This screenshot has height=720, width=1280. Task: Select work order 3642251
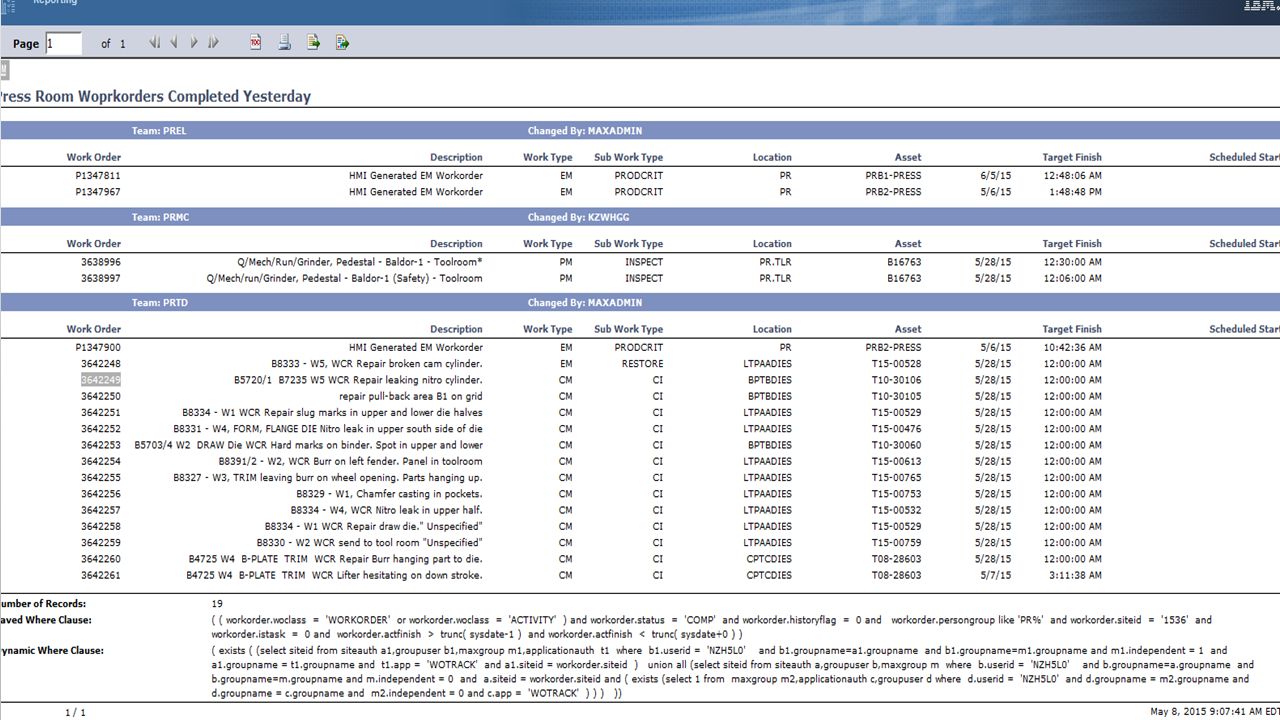click(x=101, y=412)
